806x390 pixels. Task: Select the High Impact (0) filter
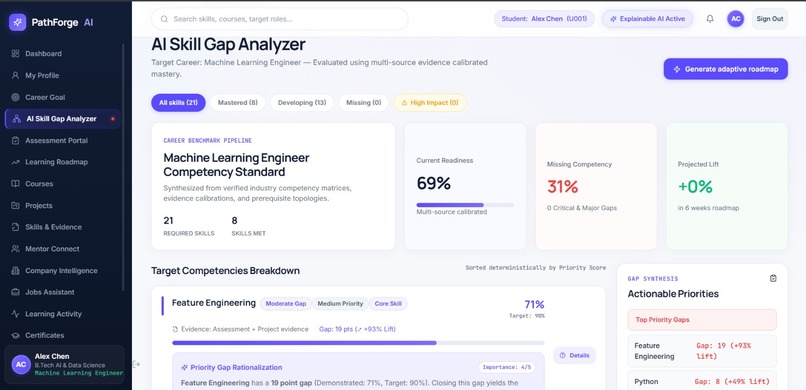click(x=430, y=103)
